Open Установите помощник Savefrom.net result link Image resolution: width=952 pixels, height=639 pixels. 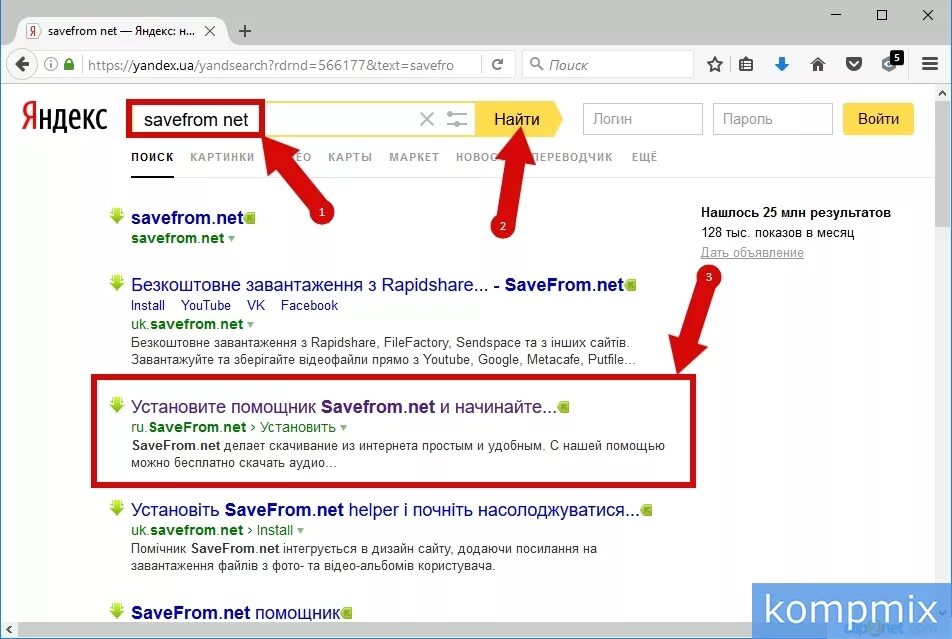point(344,406)
